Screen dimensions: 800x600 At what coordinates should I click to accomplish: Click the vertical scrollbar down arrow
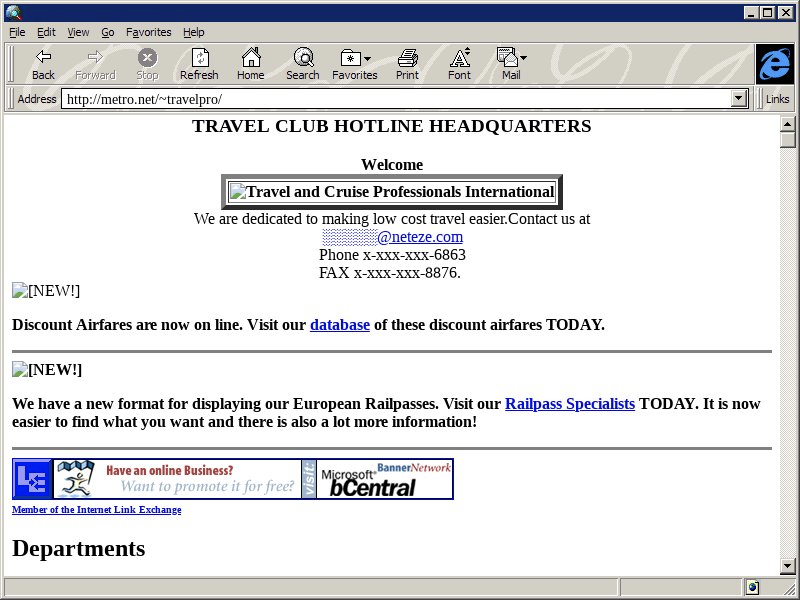[x=788, y=568]
